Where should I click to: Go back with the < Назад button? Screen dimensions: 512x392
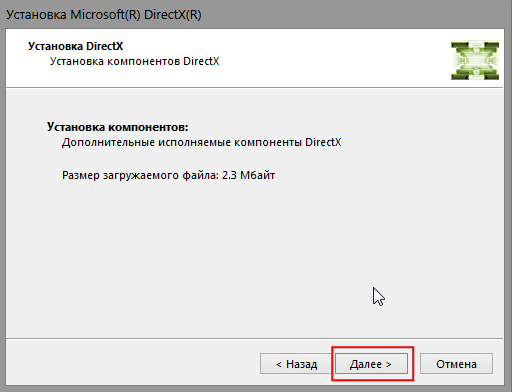[x=296, y=364]
